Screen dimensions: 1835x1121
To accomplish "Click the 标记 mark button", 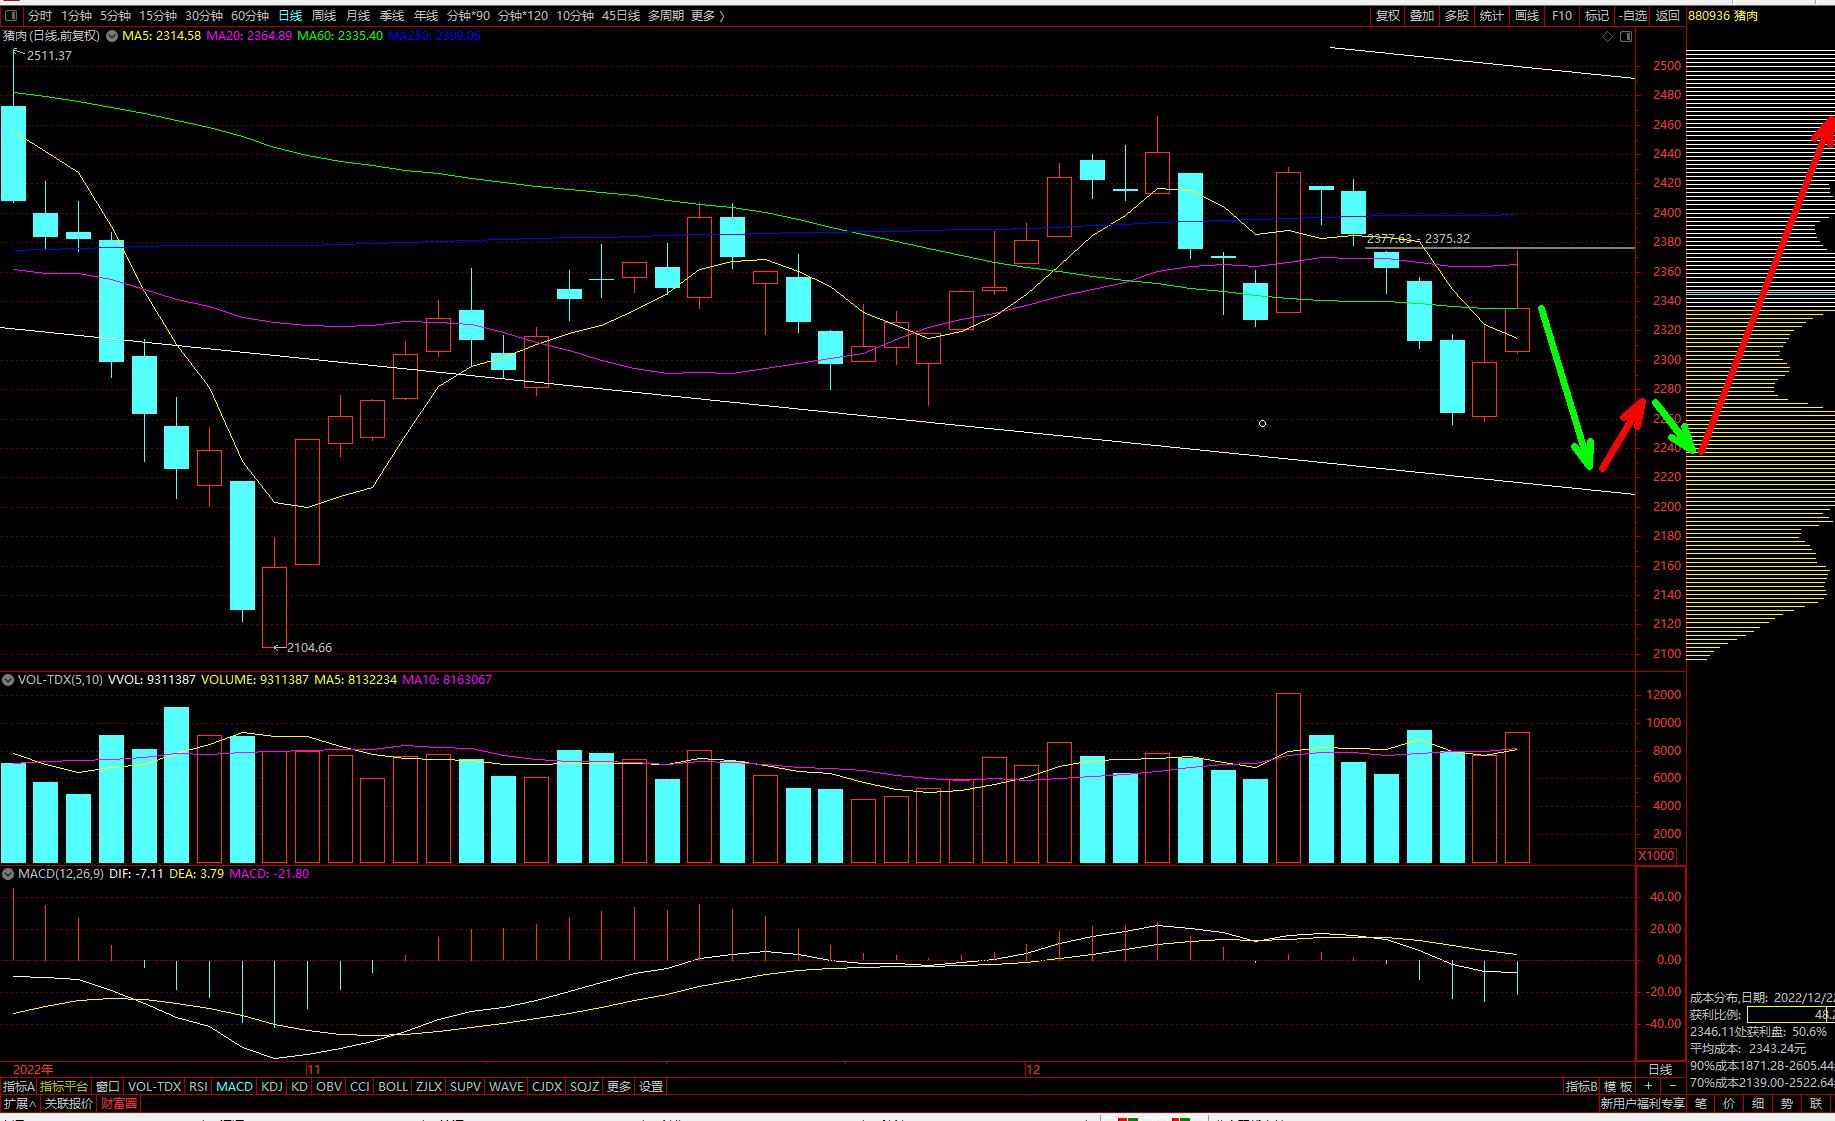I will click(x=1597, y=15).
